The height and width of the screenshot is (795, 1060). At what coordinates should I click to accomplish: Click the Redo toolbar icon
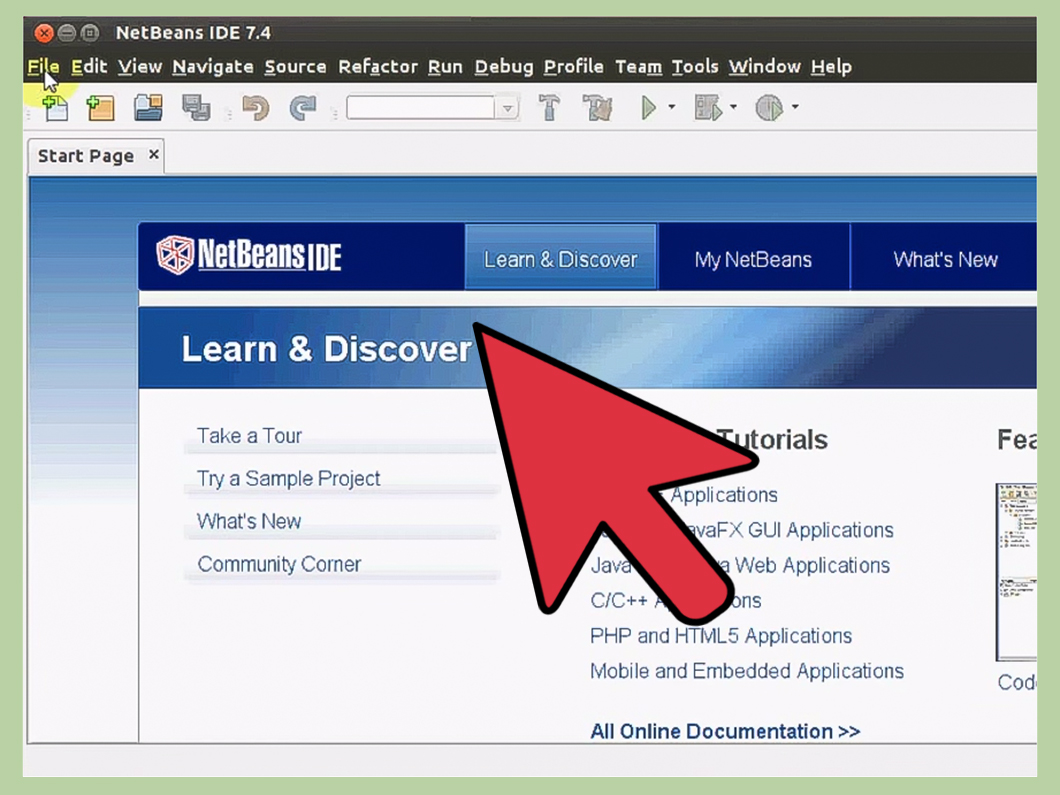pos(303,107)
